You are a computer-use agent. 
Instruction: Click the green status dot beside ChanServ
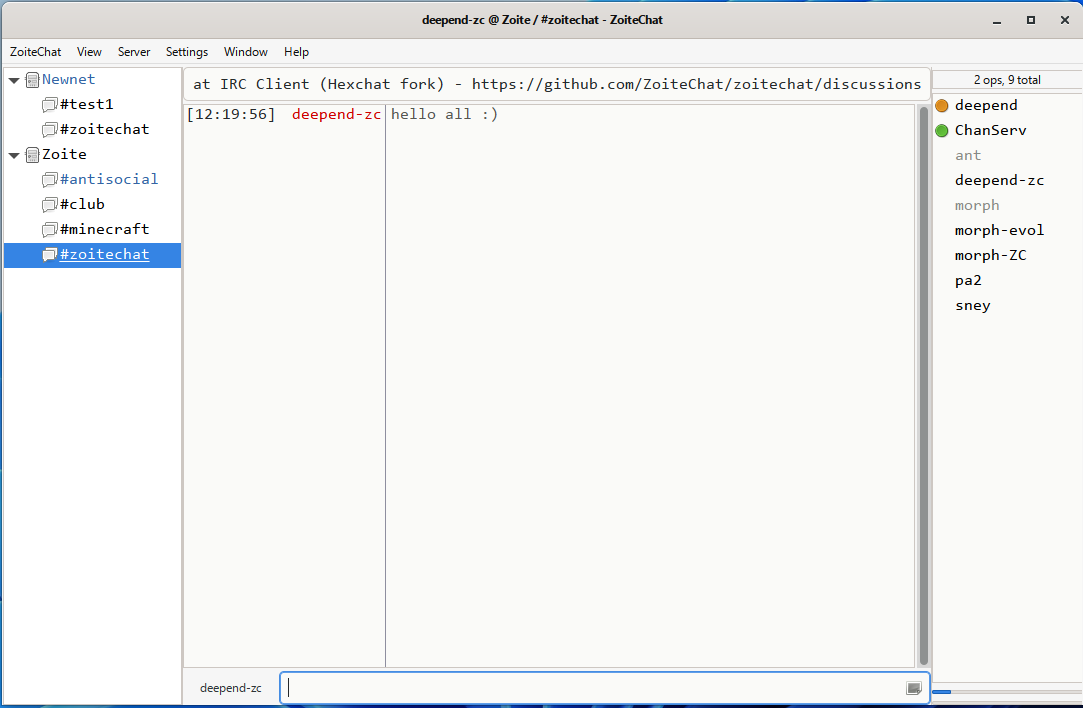click(941, 130)
